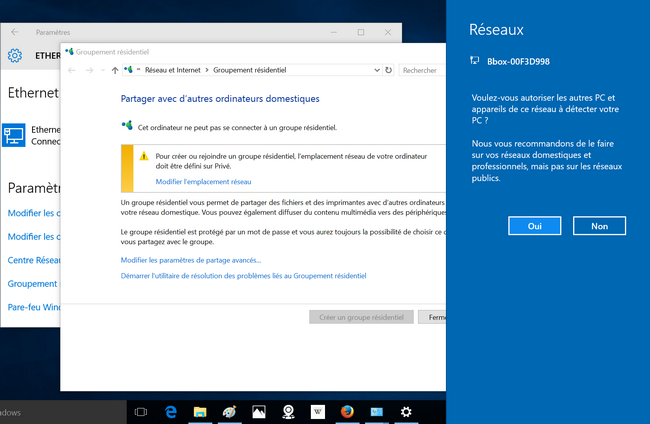The height and width of the screenshot is (424, 650).
Task: Expand the address bar history dropdown
Action: click(377, 70)
